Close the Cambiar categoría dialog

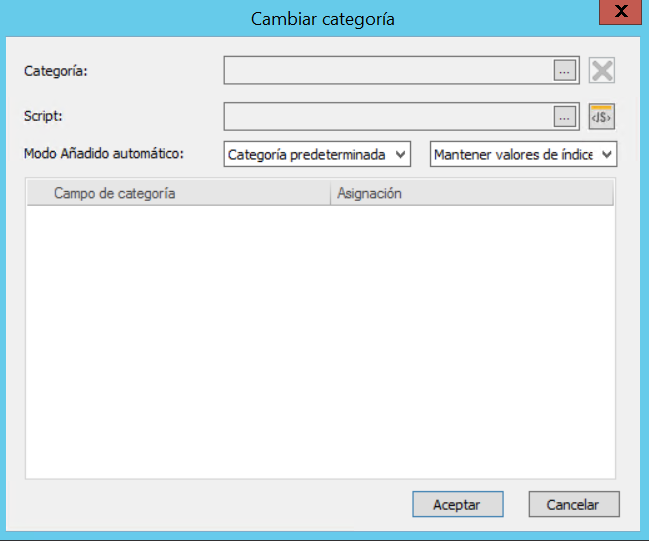pyautogui.click(x=620, y=12)
